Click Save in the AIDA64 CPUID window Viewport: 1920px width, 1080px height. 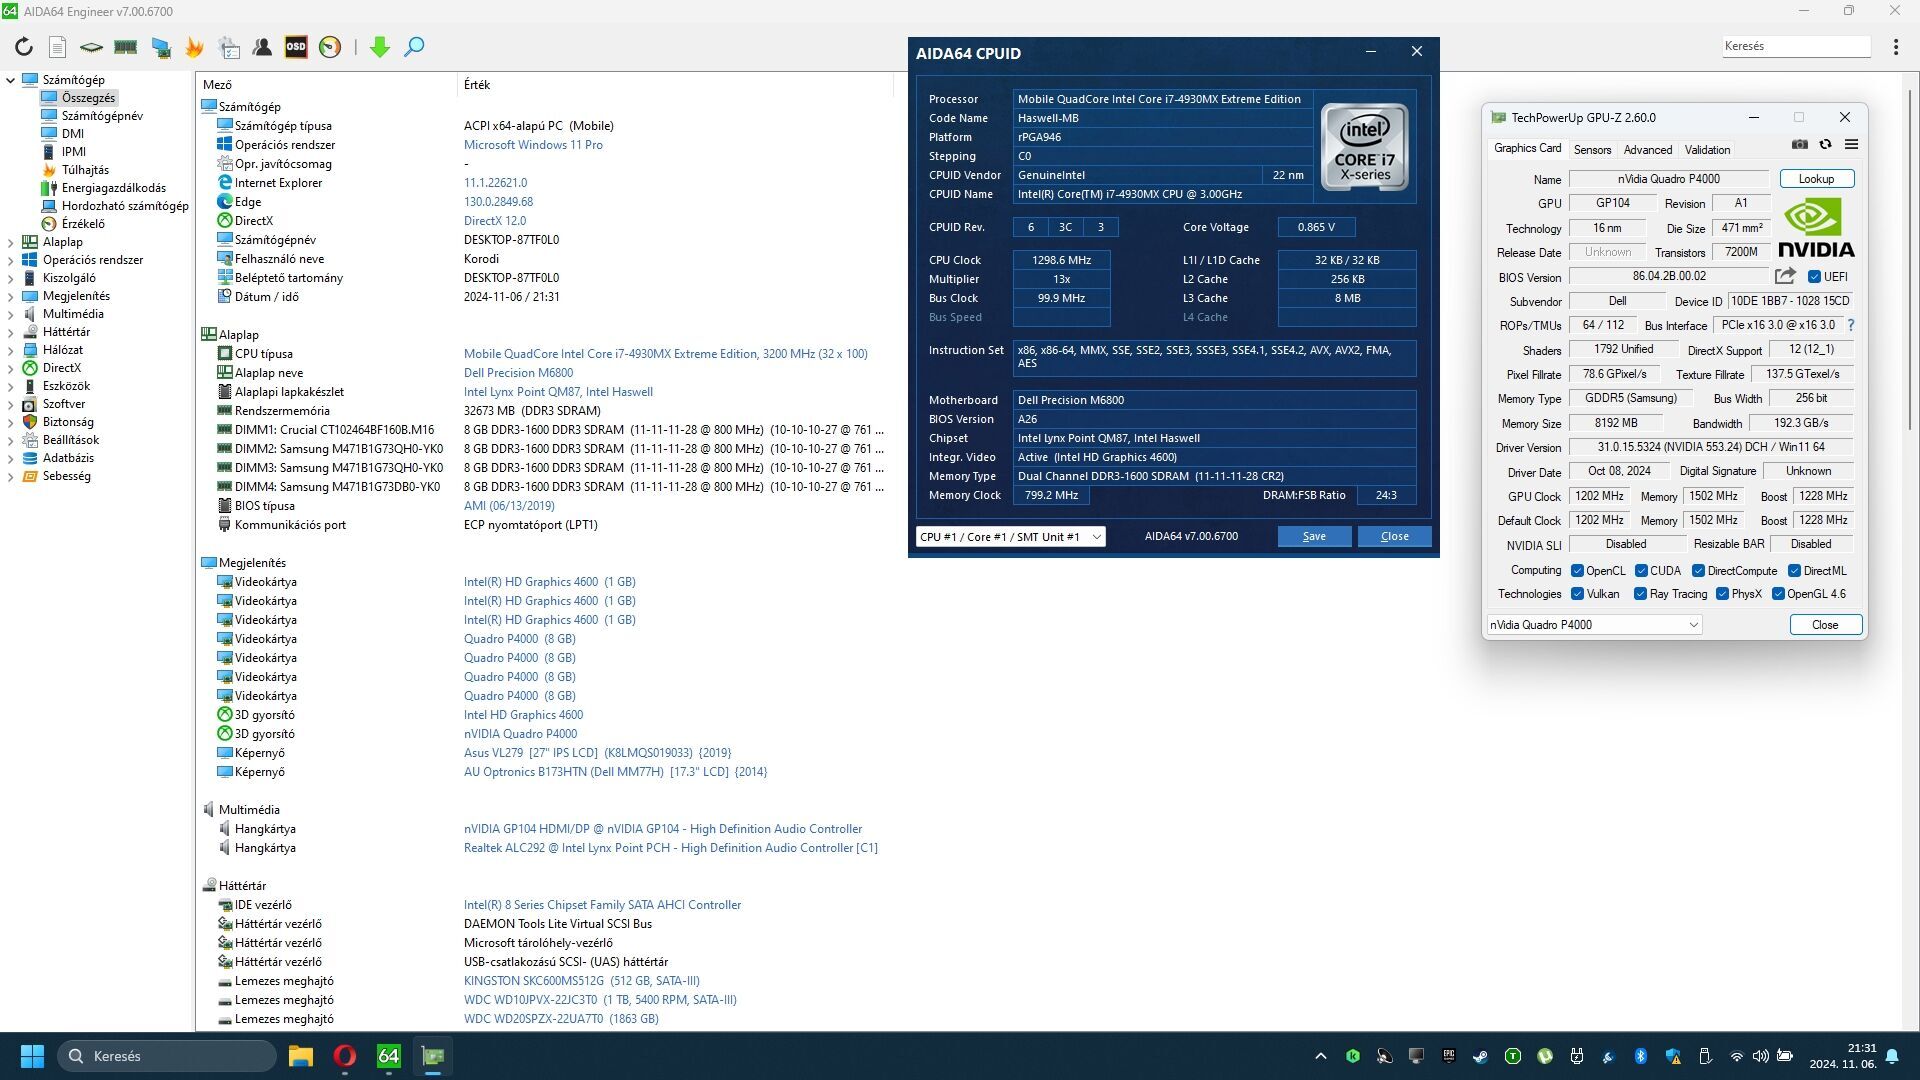1314,537
